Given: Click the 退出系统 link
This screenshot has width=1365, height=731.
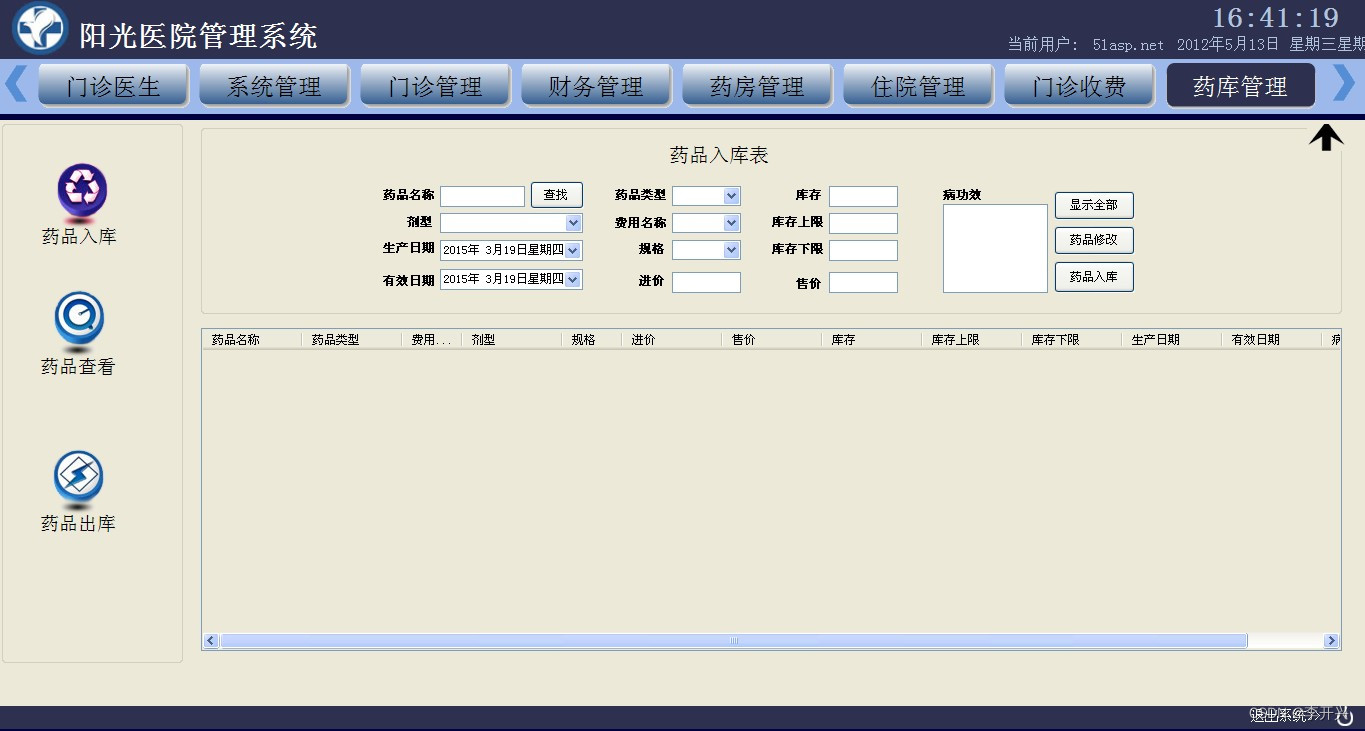Looking at the screenshot, I should click(1279, 716).
